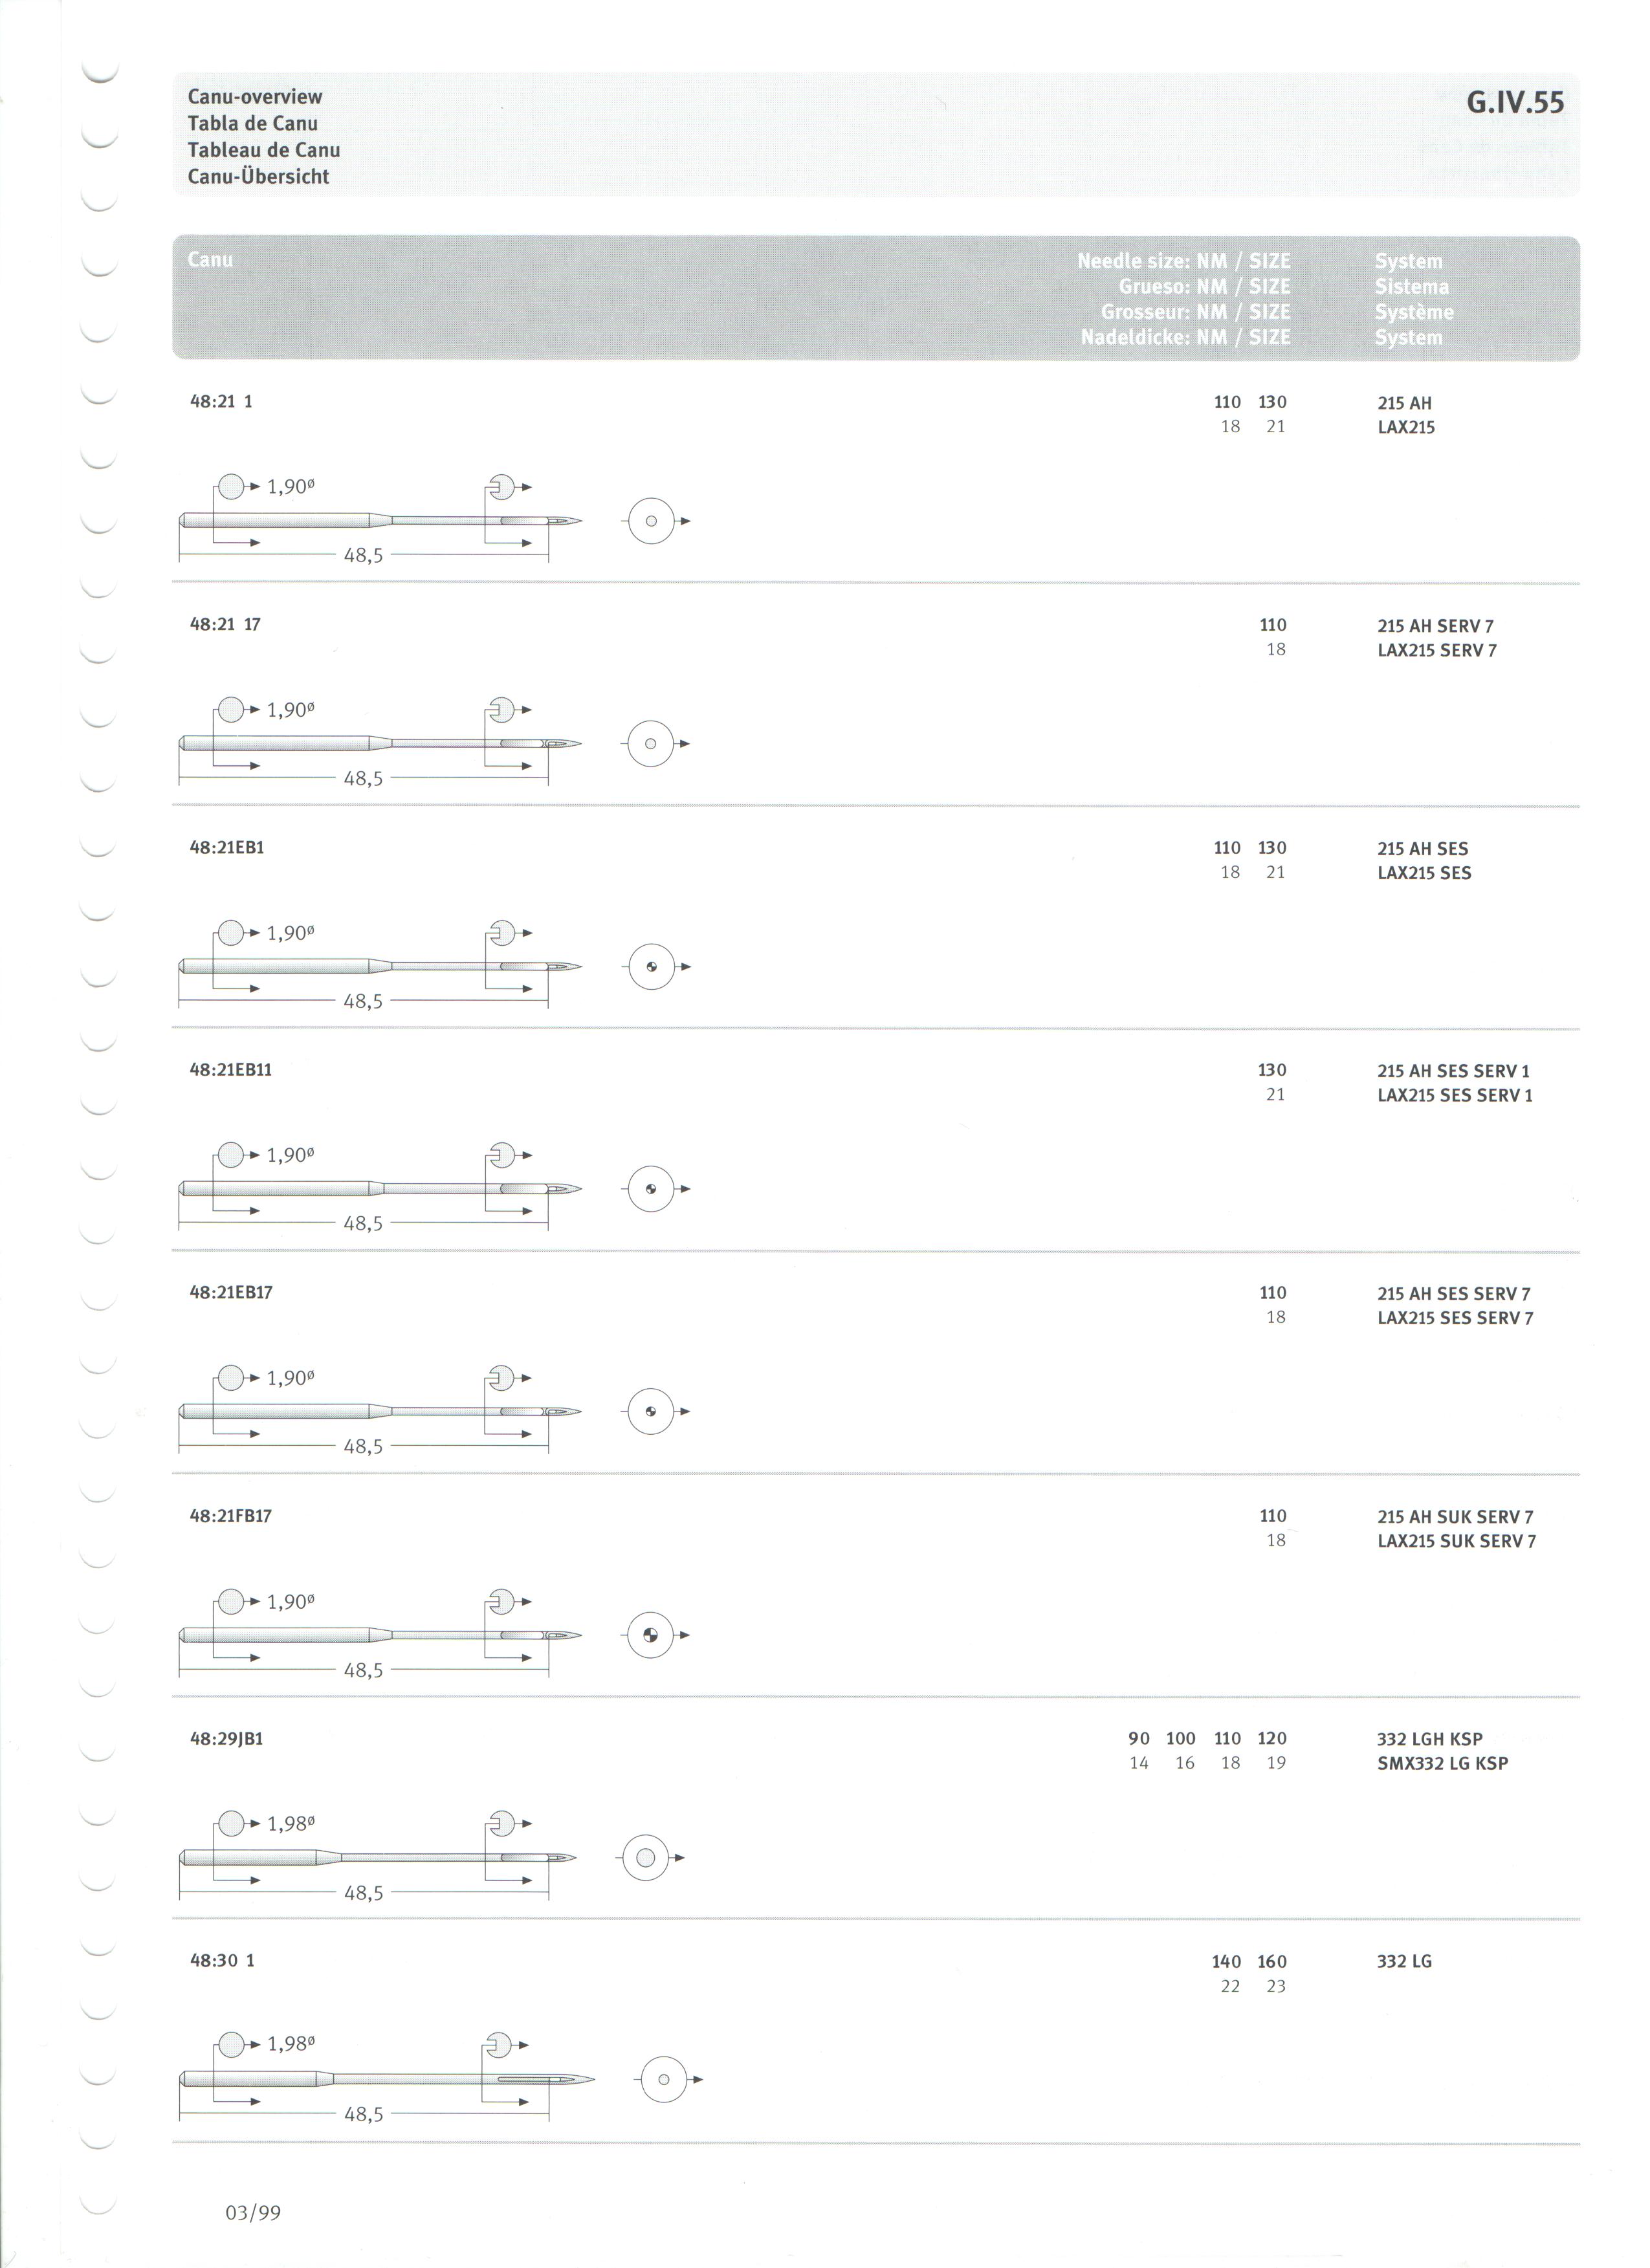Click the point icon in the 48:30 1 row

pyautogui.click(x=663, y=2080)
